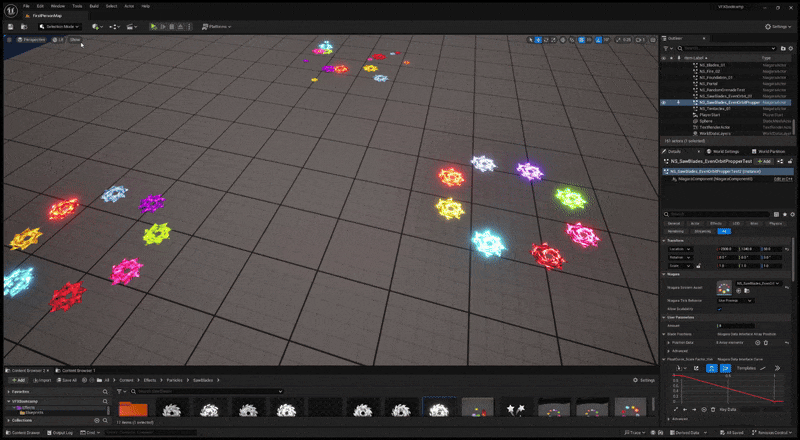
Task: Open the Niagara System Asset picker dropdown
Action: coord(759,283)
